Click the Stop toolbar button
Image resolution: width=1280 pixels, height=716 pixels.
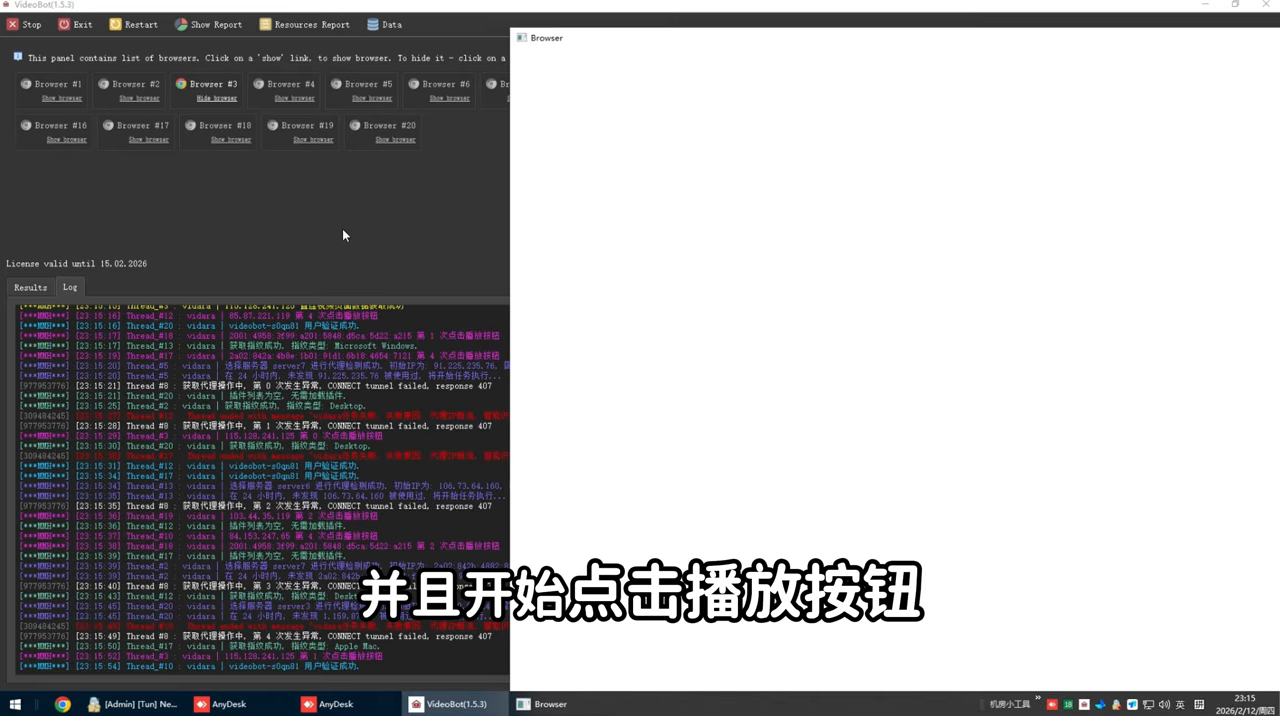(x=24, y=24)
